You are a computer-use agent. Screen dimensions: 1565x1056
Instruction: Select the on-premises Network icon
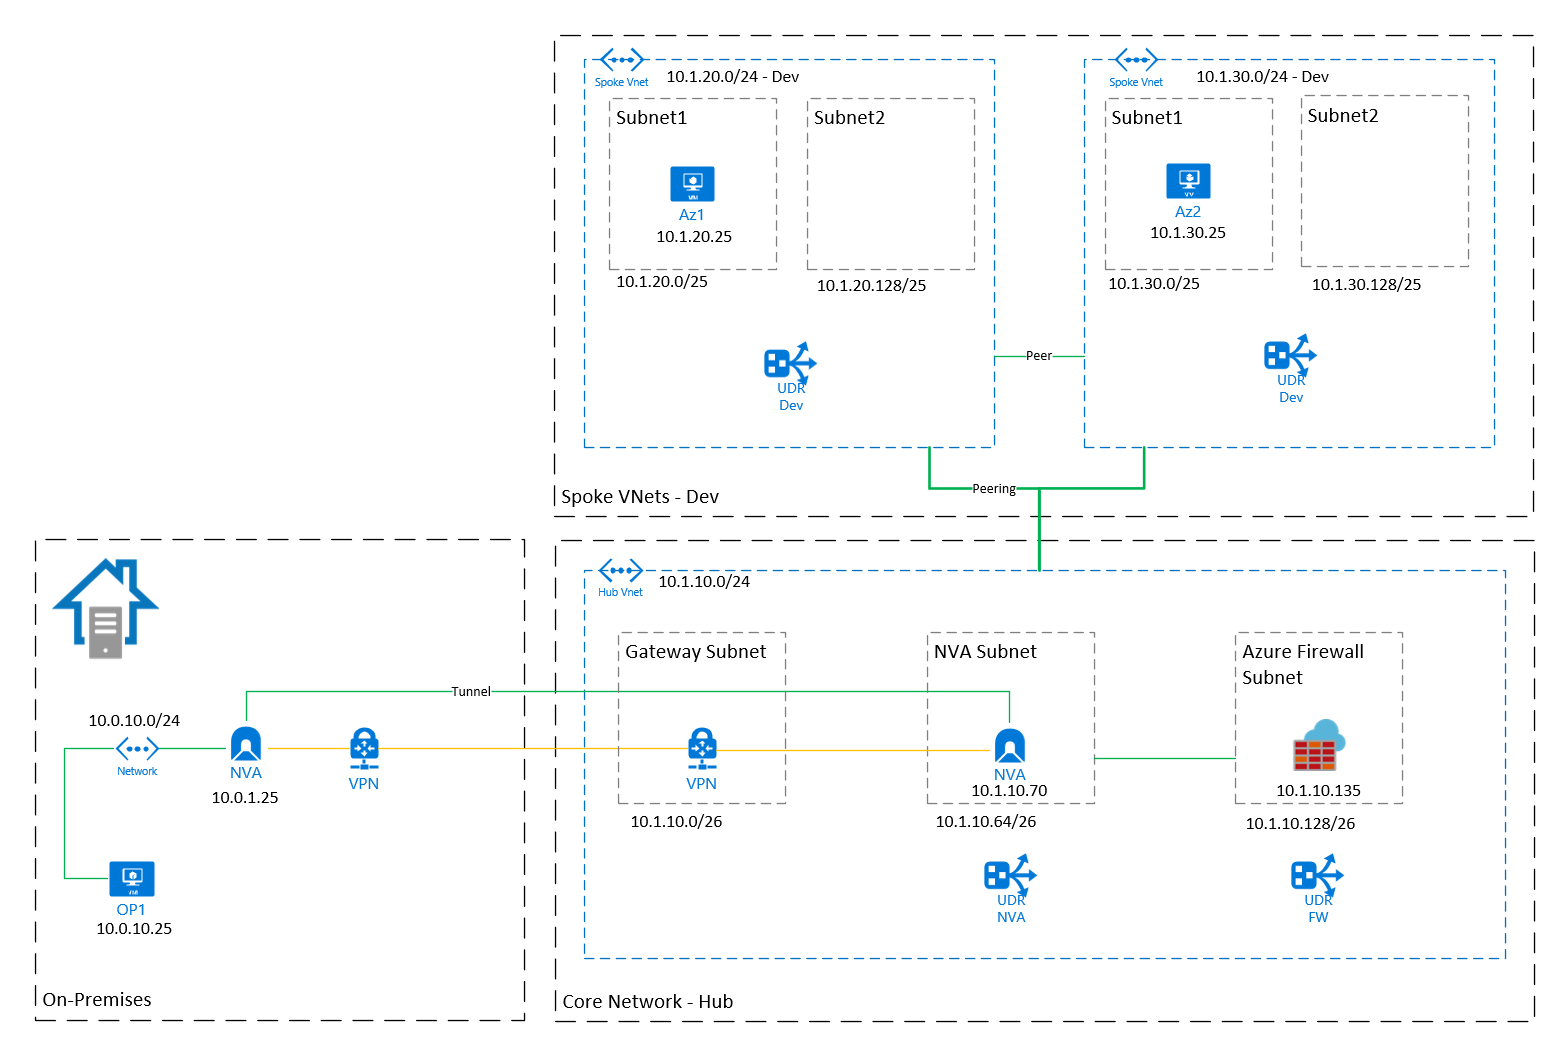click(x=137, y=748)
